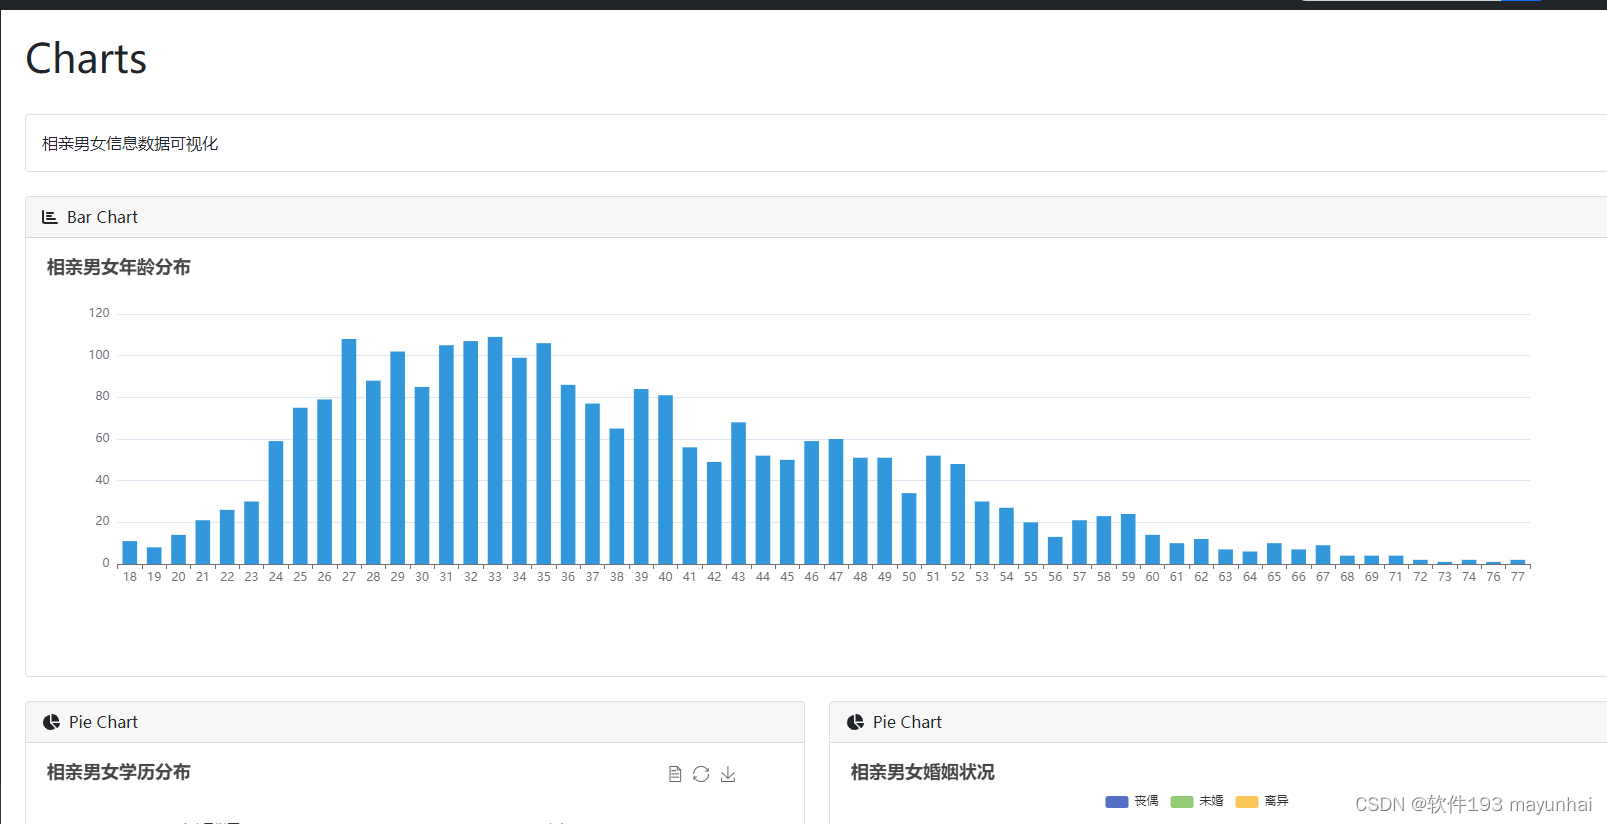
Task: Save the 学历分布 chart as image
Action: coord(728,774)
